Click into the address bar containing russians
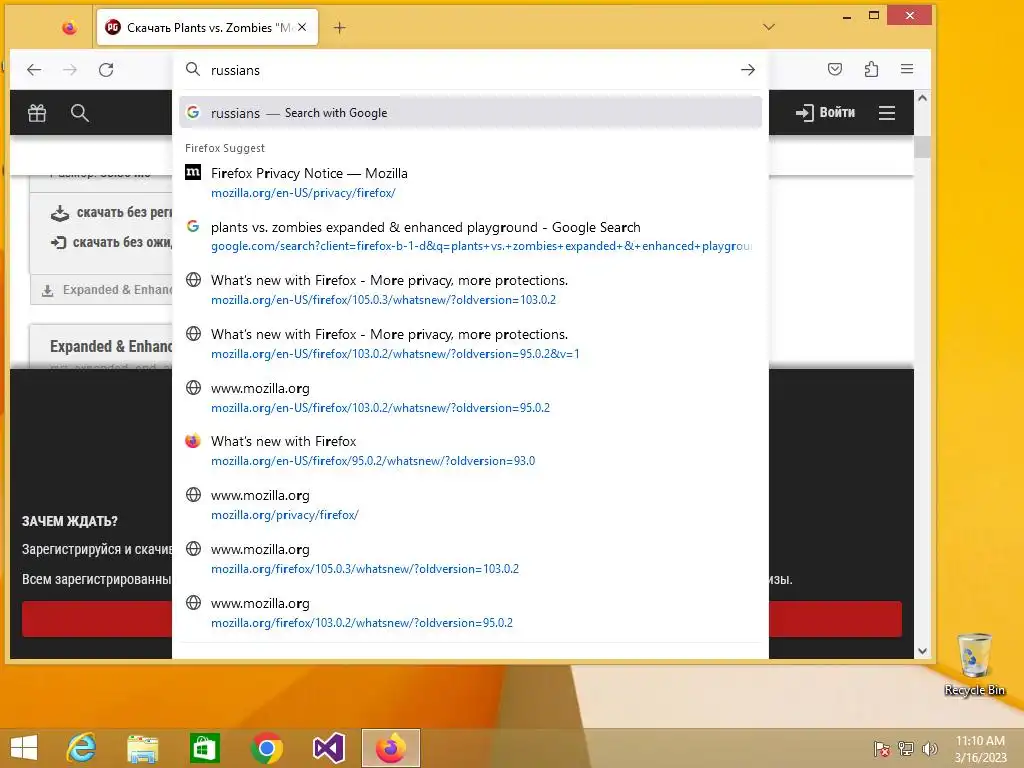Viewport: 1024px width, 768px height. click(470, 70)
